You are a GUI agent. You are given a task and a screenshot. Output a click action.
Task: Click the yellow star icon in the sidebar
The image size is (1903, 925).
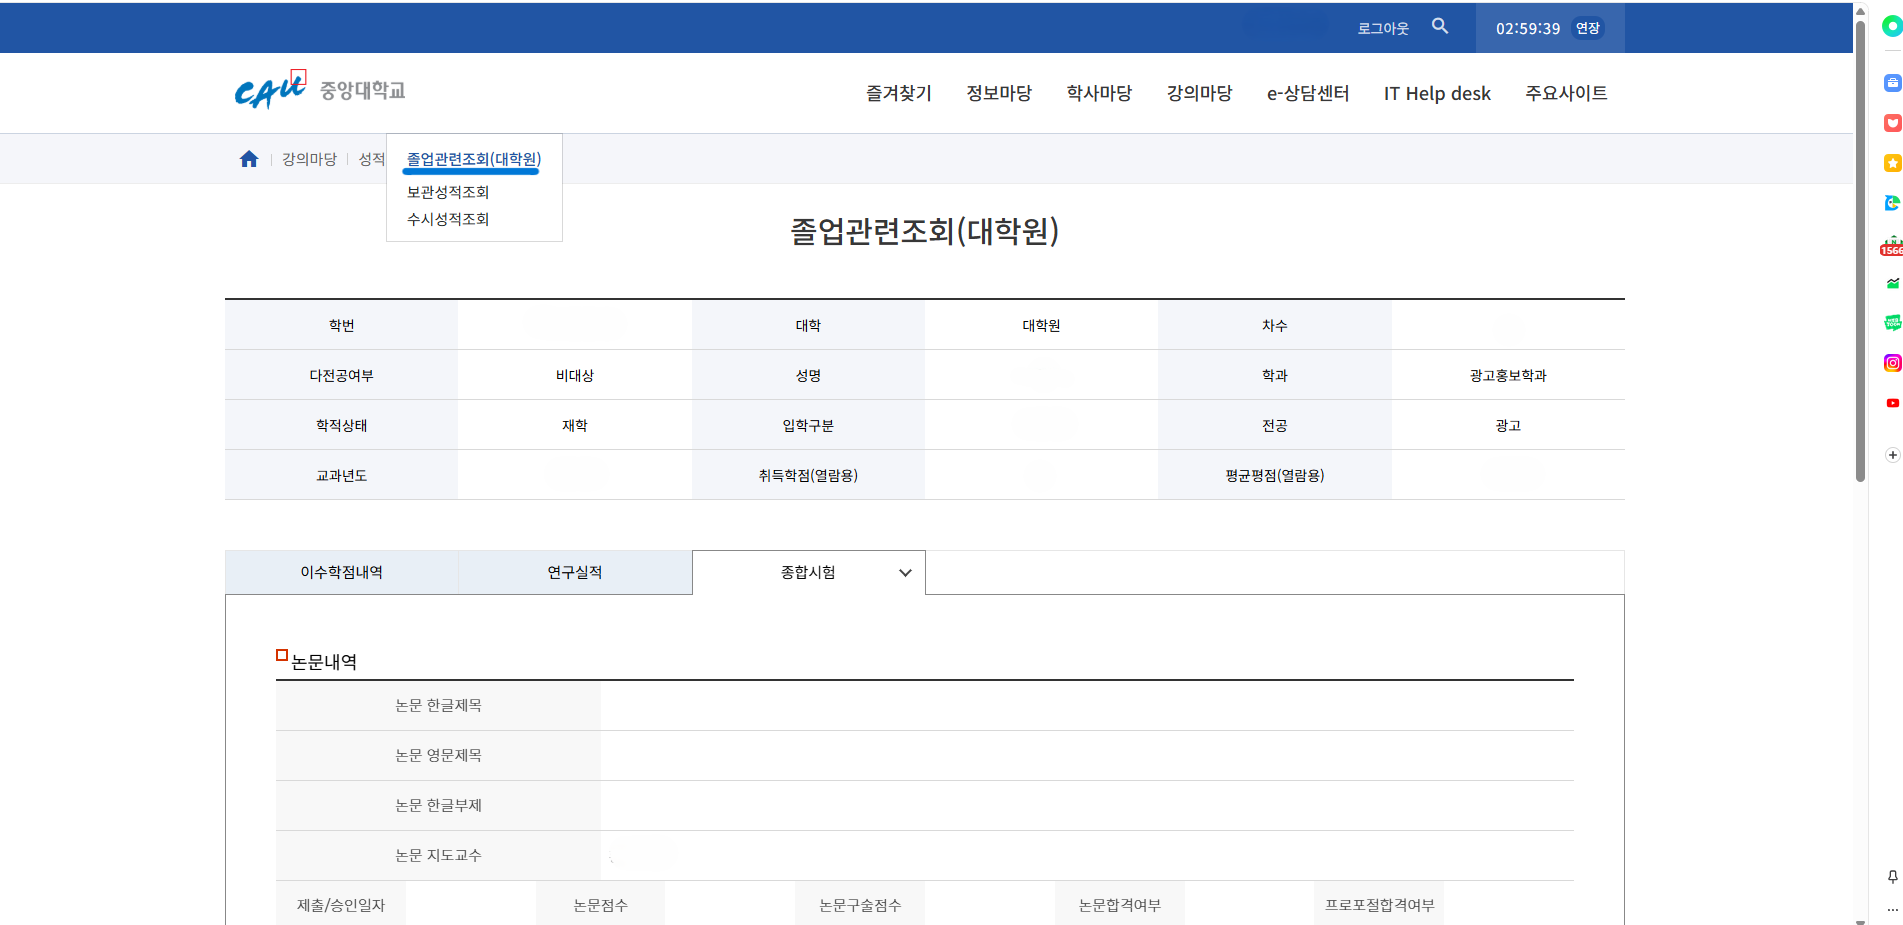(x=1892, y=163)
